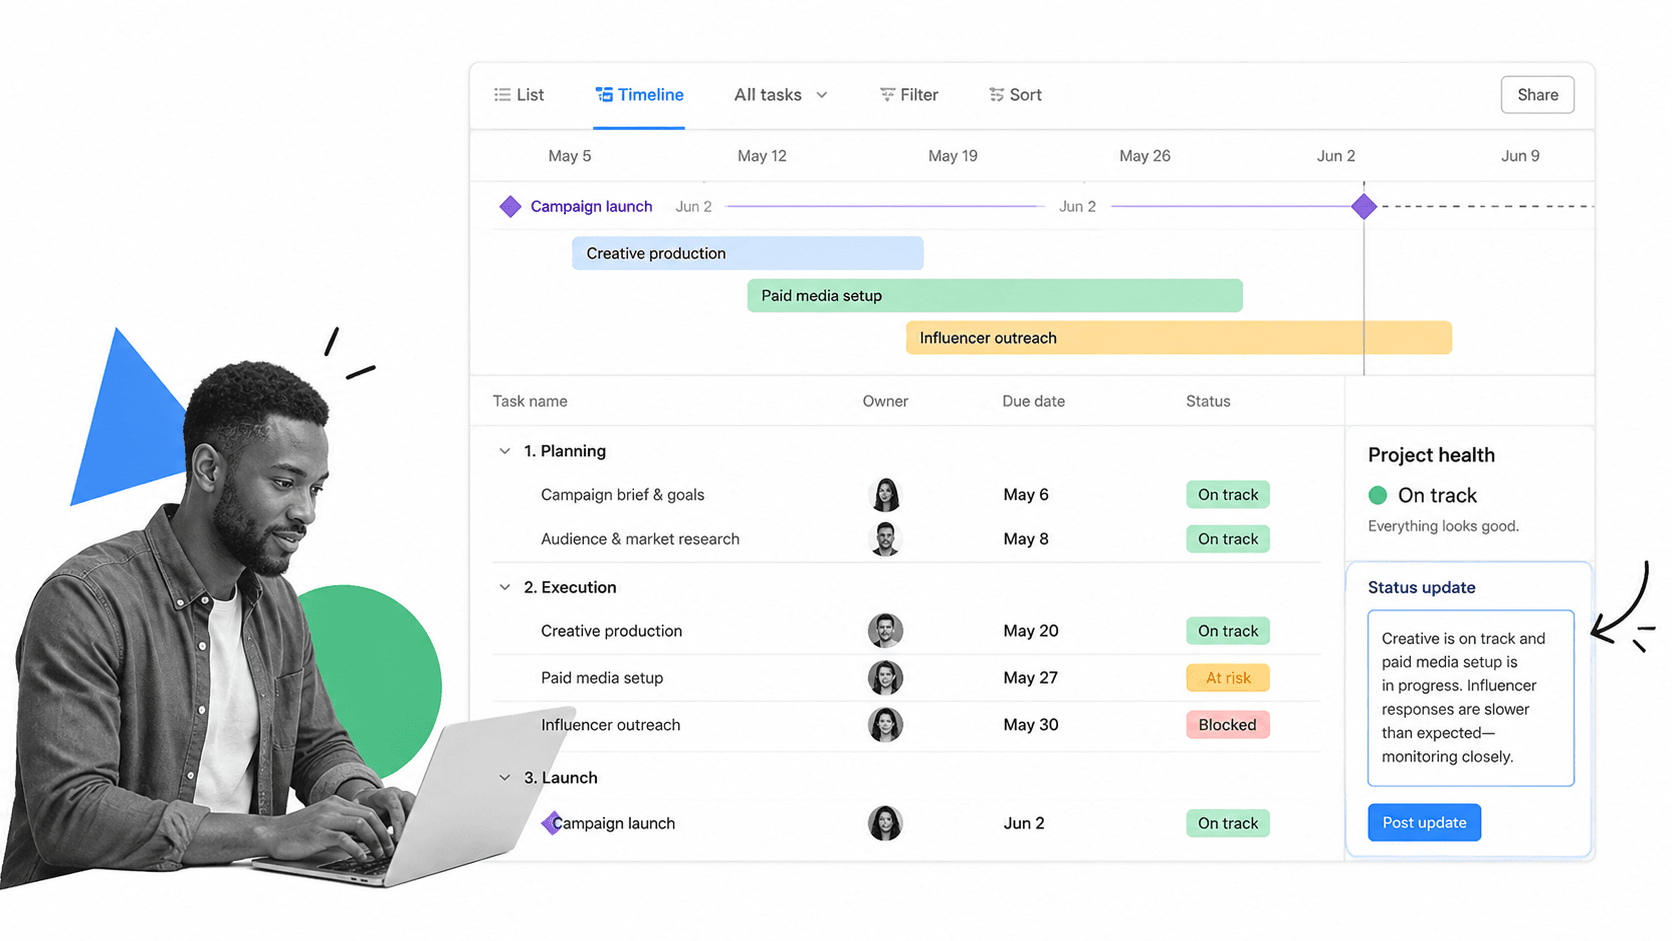Open the Audience & market research task

click(640, 538)
